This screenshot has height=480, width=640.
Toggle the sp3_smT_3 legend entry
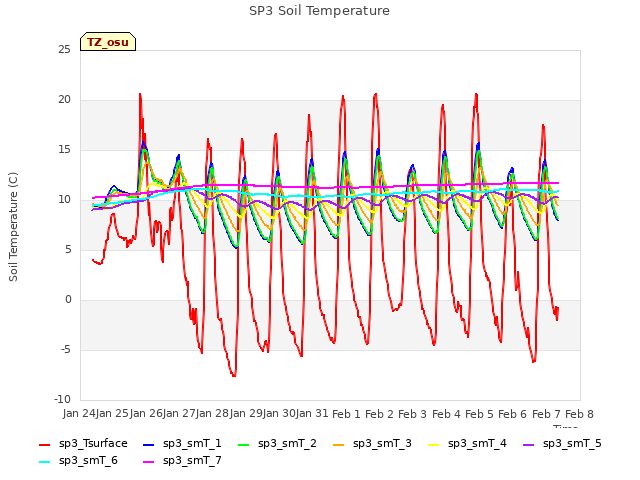(x=372, y=444)
